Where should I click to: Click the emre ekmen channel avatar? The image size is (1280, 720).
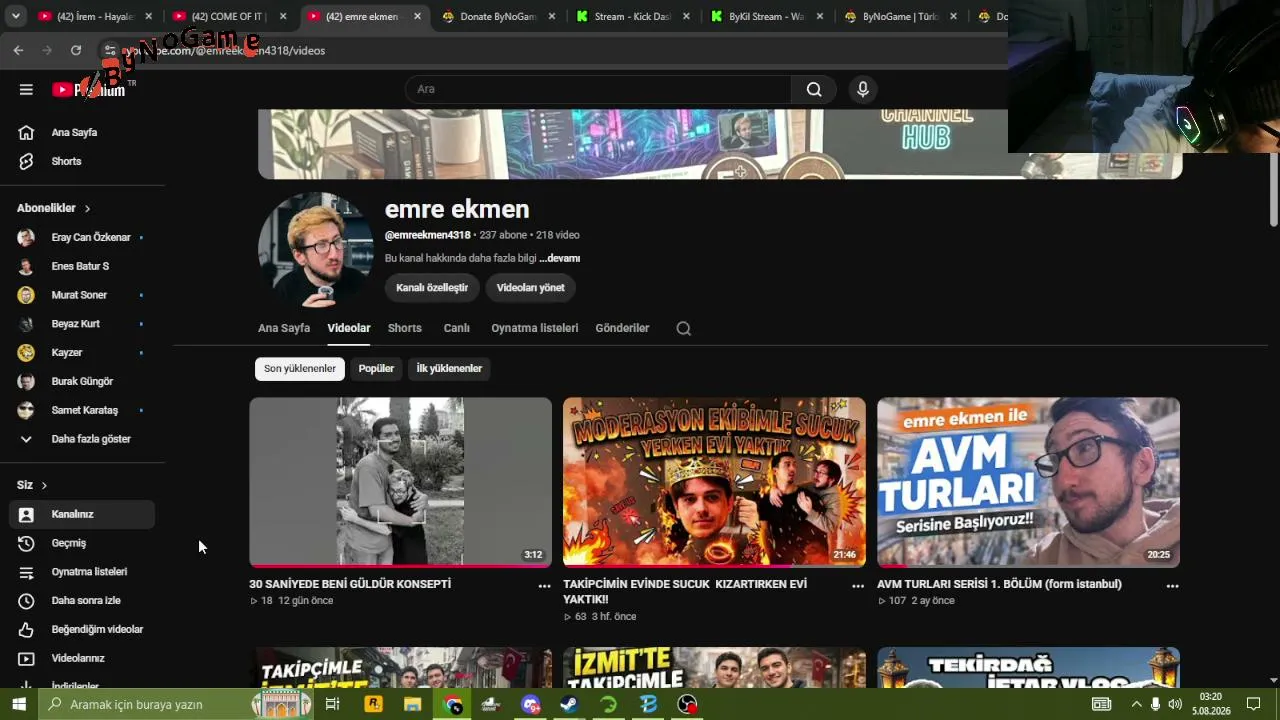[316, 250]
